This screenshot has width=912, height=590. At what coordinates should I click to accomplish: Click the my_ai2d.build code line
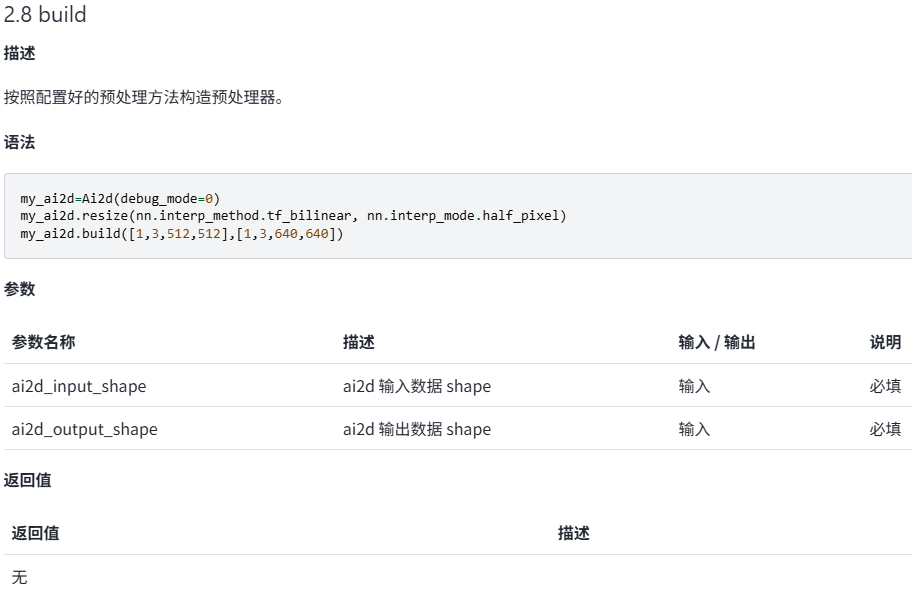(181, 233)
